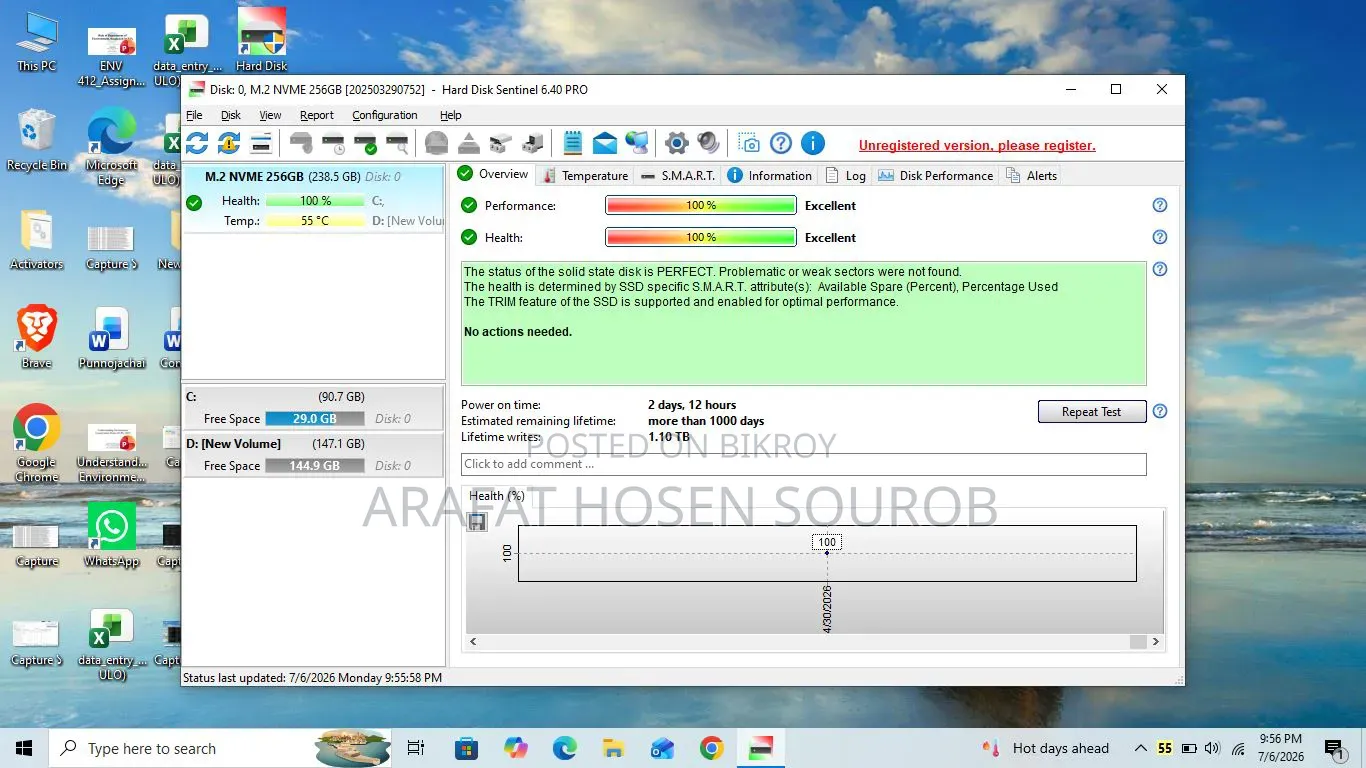Viewport: 1366px width, 768px height.
Task: Click the save floppy icon on Health chart
Action: 477,521
